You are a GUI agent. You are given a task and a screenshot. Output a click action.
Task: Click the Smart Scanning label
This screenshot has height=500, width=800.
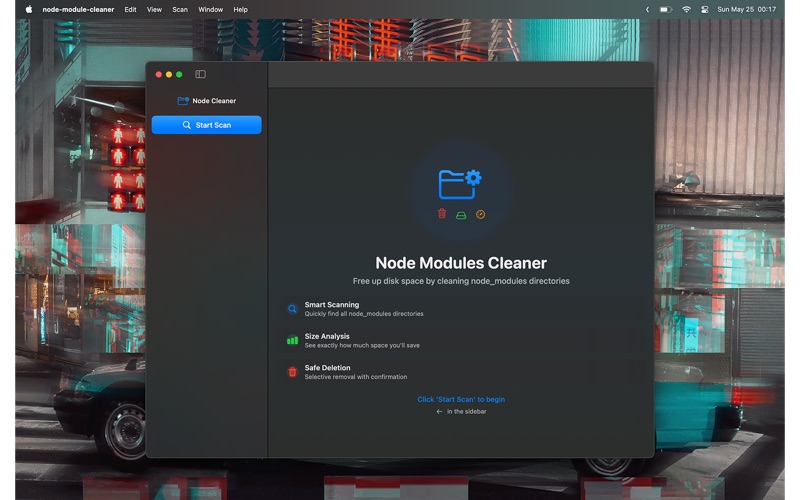click(x=332, y=305)
